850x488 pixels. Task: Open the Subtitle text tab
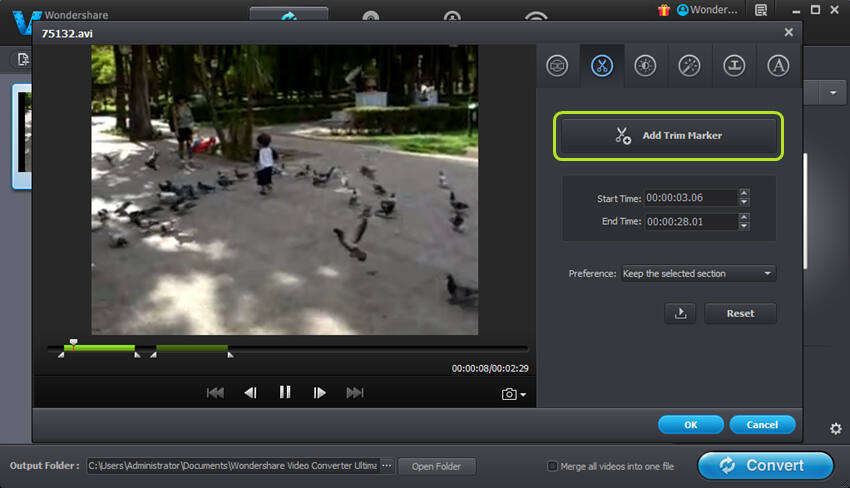[x=777, y=66]
